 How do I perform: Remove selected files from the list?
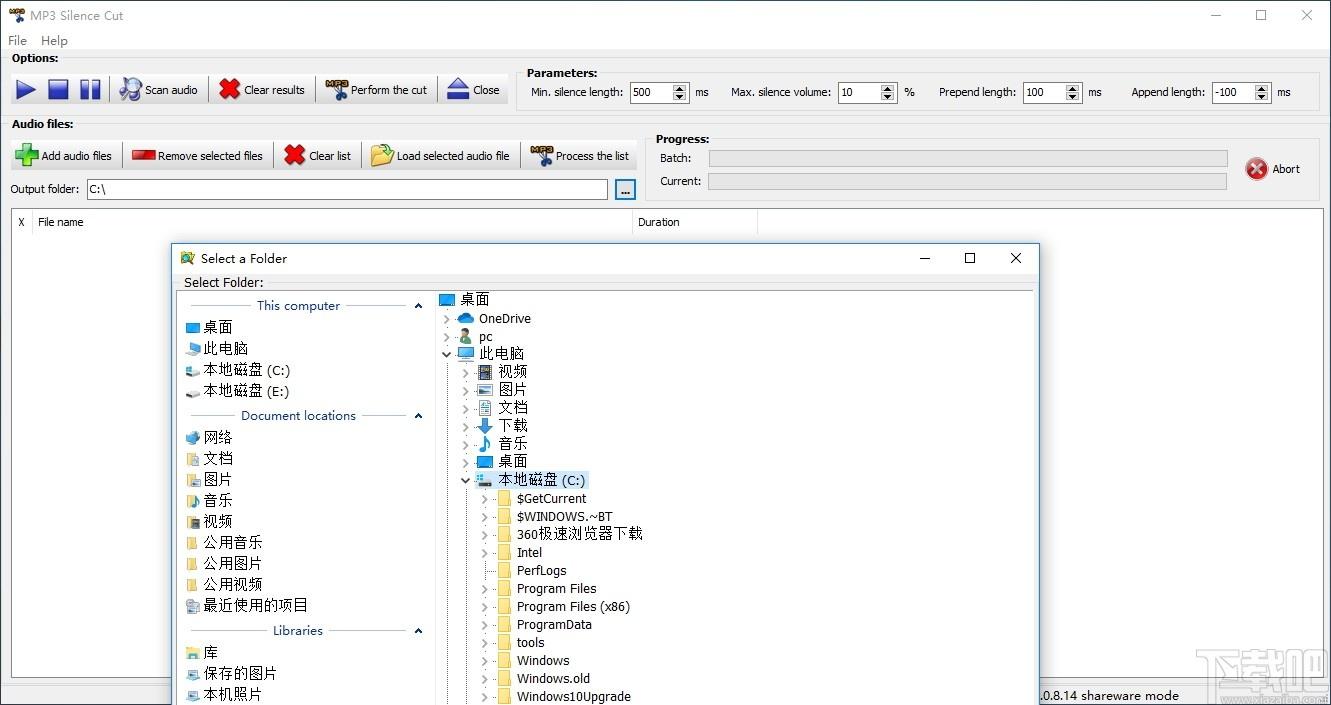click(x=197, y=156)
